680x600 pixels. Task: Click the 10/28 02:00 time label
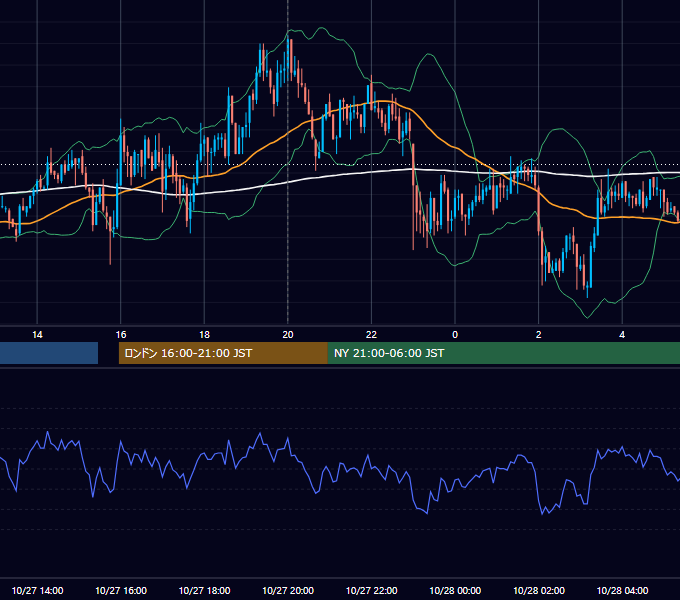click(x=539, y=590)
